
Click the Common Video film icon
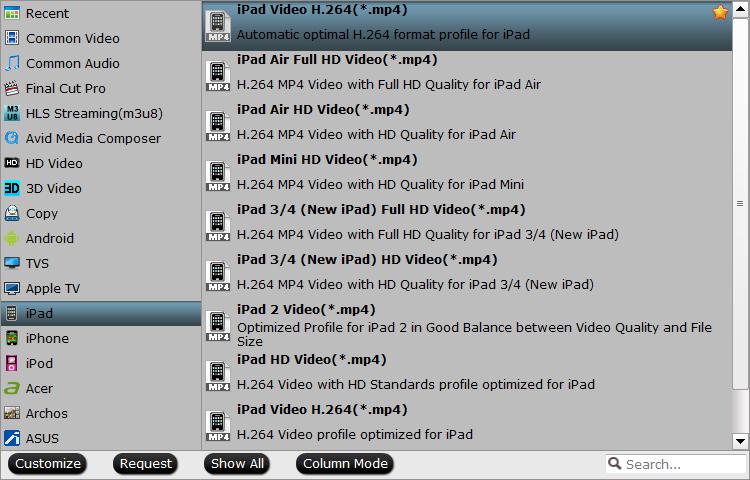(11, 38)
